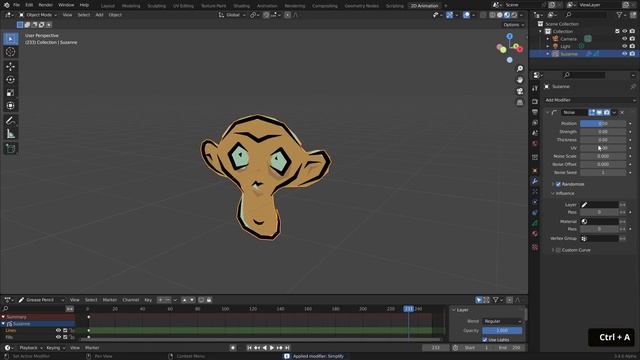Open the Modifiers wrench properties tab
Image resolution: width=640 pixels, height=360 pixels.
point(535,181)
